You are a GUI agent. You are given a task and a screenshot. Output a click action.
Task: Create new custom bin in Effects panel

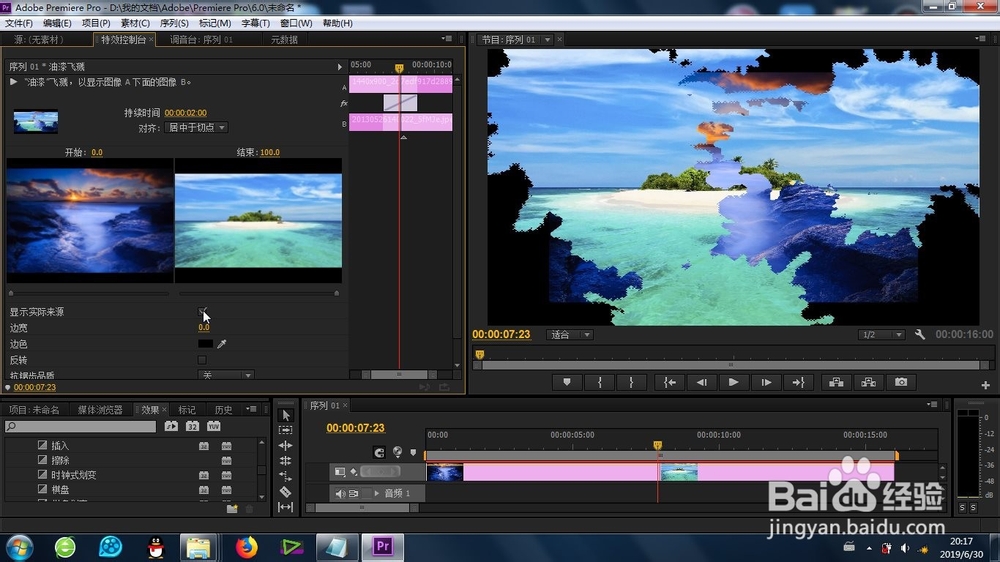click(x=232, y=508)
